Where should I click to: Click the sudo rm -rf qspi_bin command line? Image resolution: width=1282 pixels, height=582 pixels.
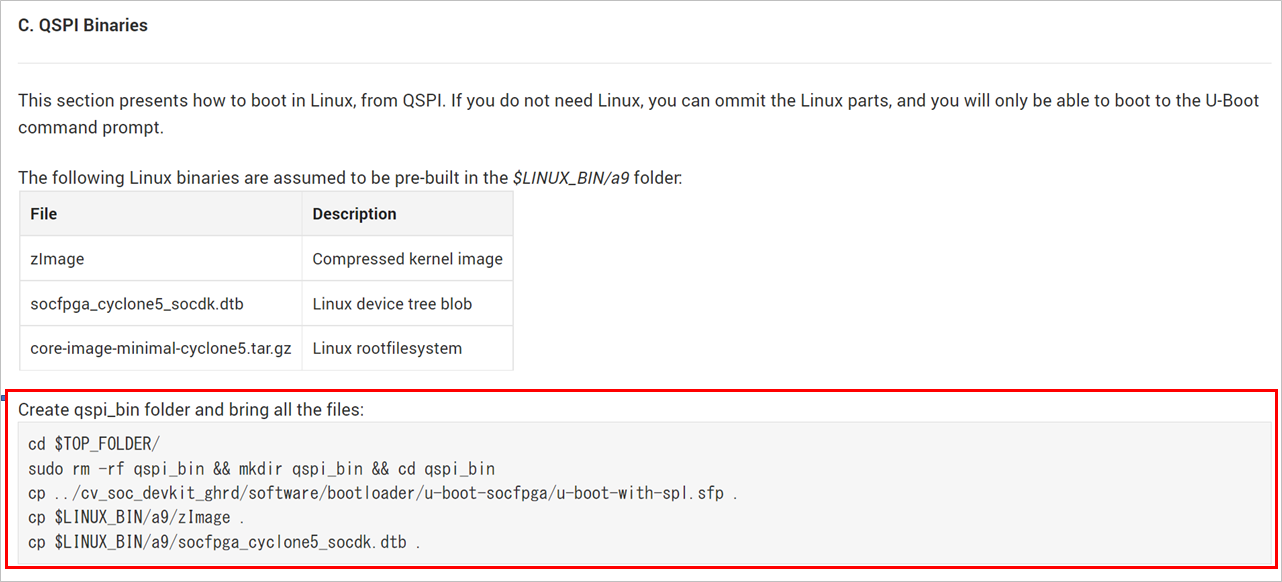[262, 469]
